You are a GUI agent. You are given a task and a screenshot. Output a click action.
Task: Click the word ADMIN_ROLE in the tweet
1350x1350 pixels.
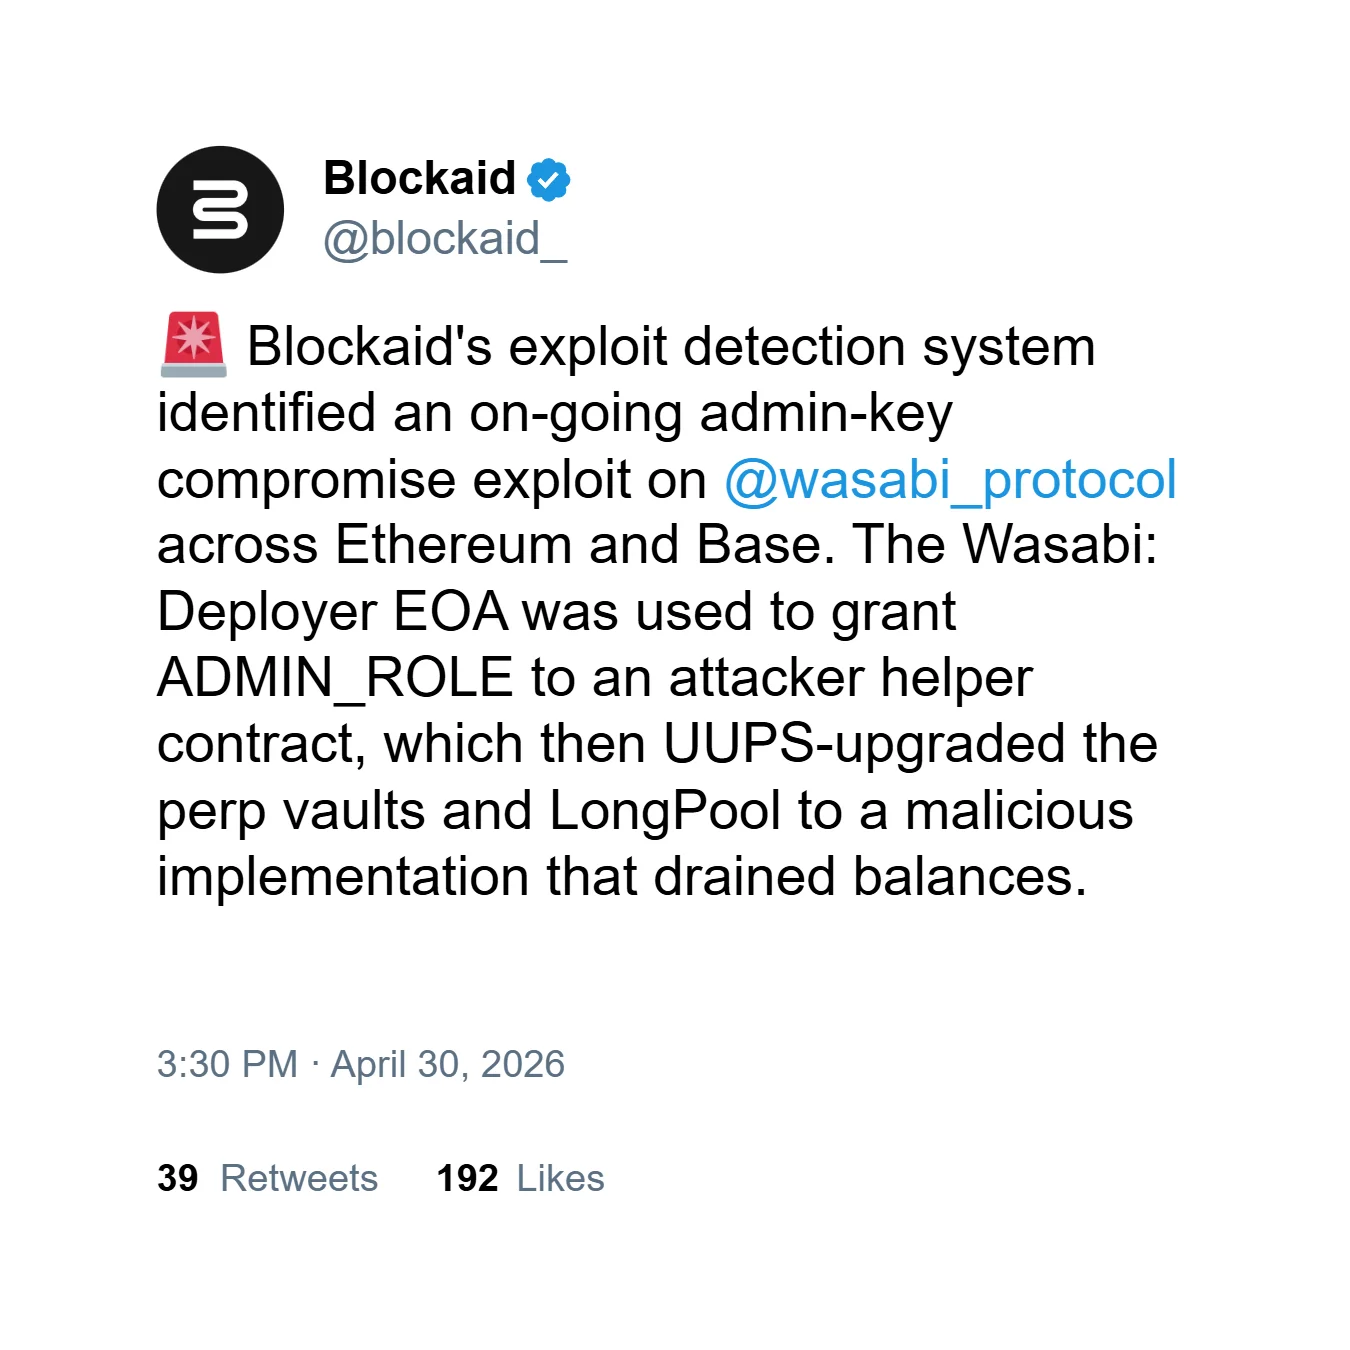click(335, 678)
